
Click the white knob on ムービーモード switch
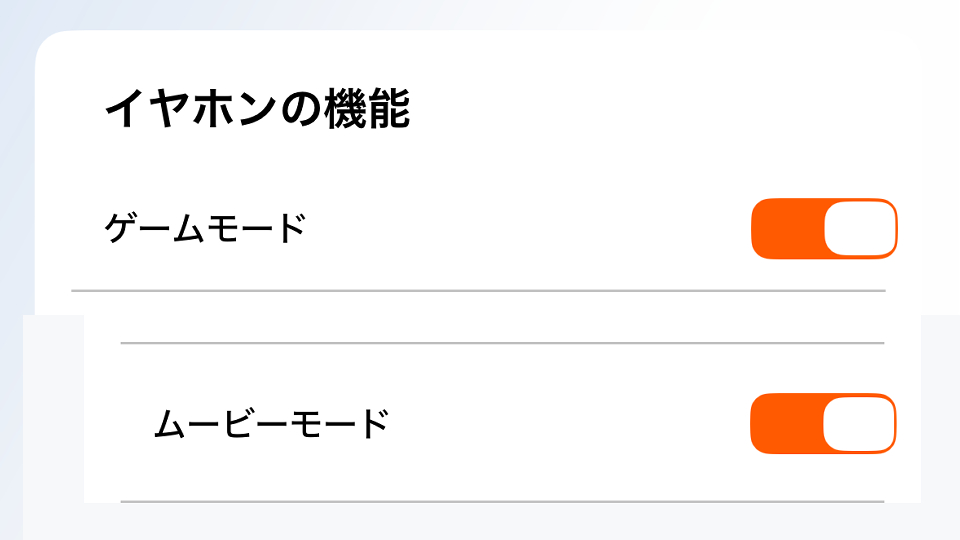pyautogui.click(x=858, y=424)
